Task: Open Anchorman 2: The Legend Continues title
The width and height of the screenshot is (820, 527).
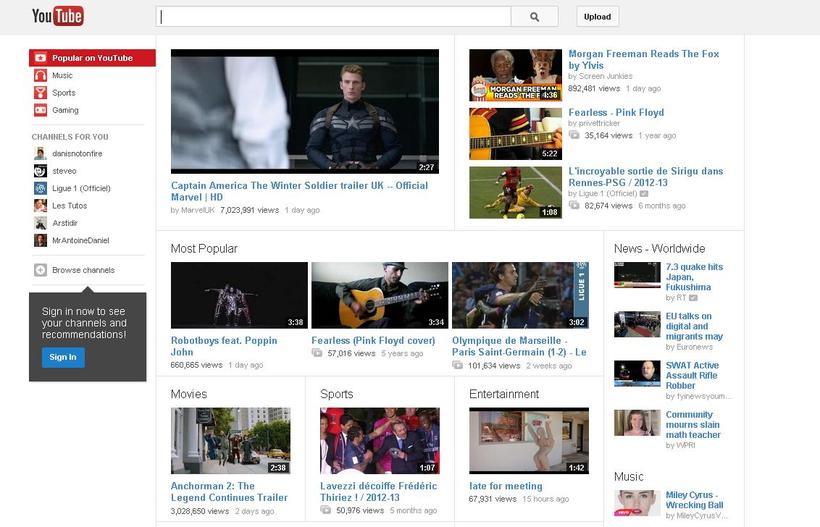Action: tap(229, 491)
